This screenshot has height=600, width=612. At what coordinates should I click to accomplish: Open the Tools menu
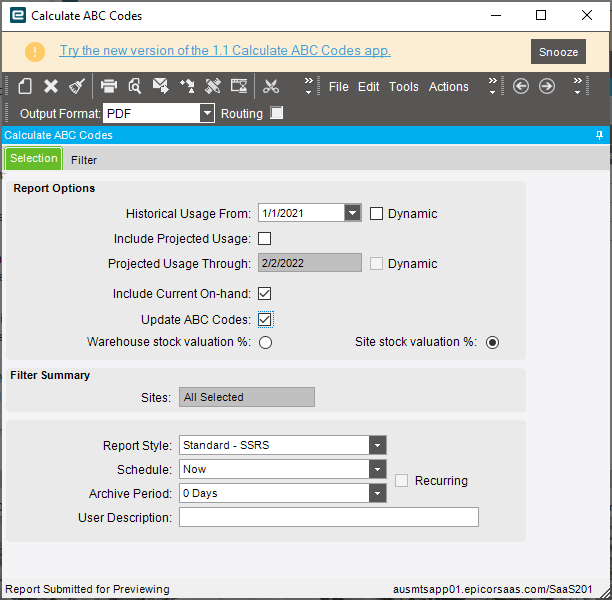404,87
